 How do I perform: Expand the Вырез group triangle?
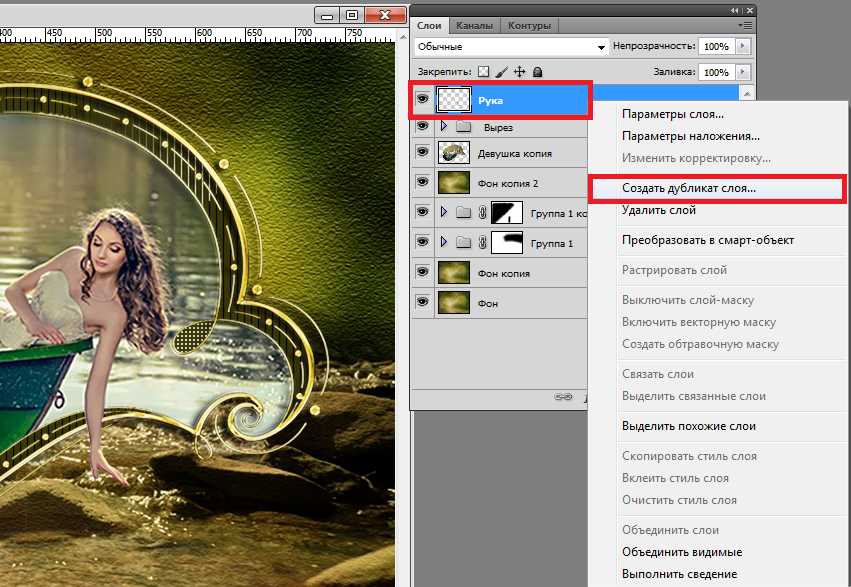point(444,126)
